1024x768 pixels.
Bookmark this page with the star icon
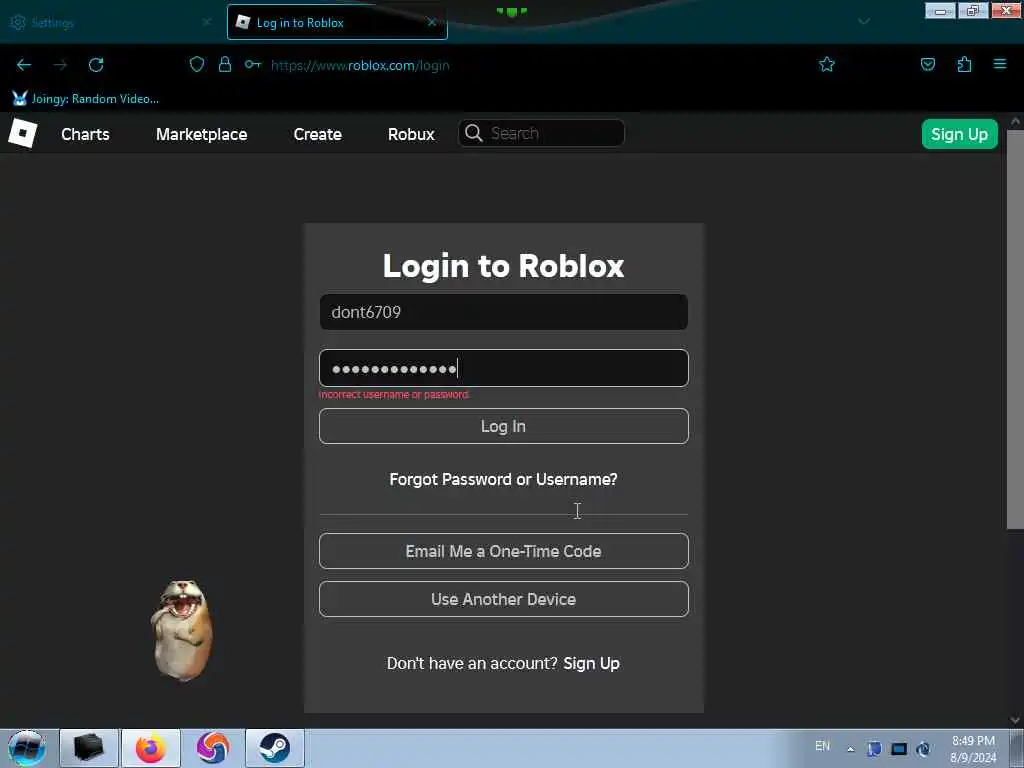click(x=827, y=64)
